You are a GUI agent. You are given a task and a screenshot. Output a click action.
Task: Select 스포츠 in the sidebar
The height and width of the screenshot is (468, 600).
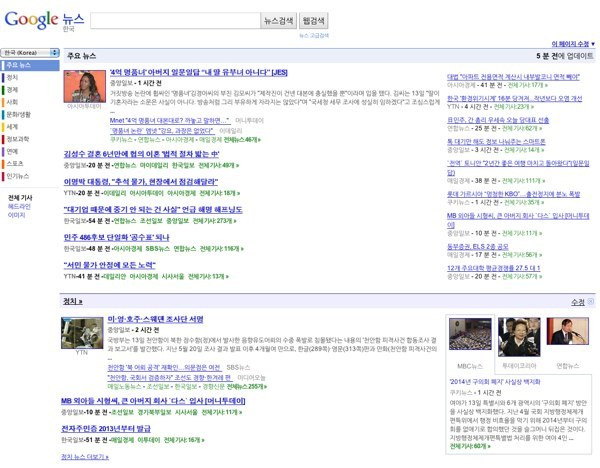tap(15, 163)
